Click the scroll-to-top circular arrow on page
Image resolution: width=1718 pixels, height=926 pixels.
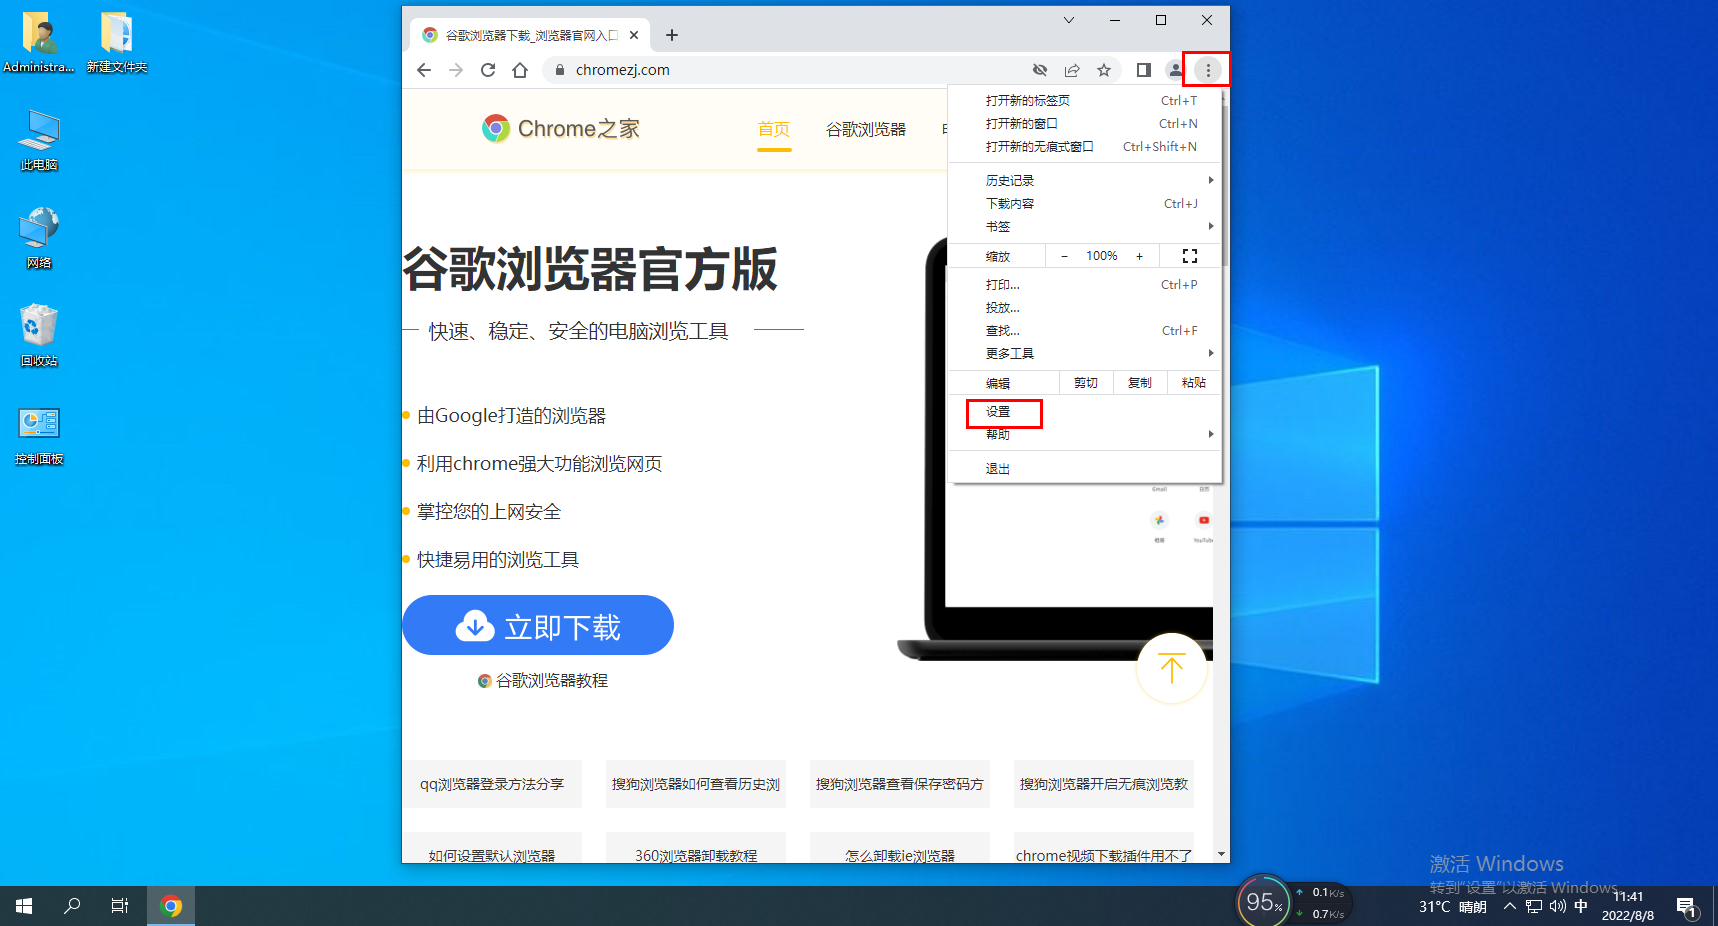[1171, 668]
